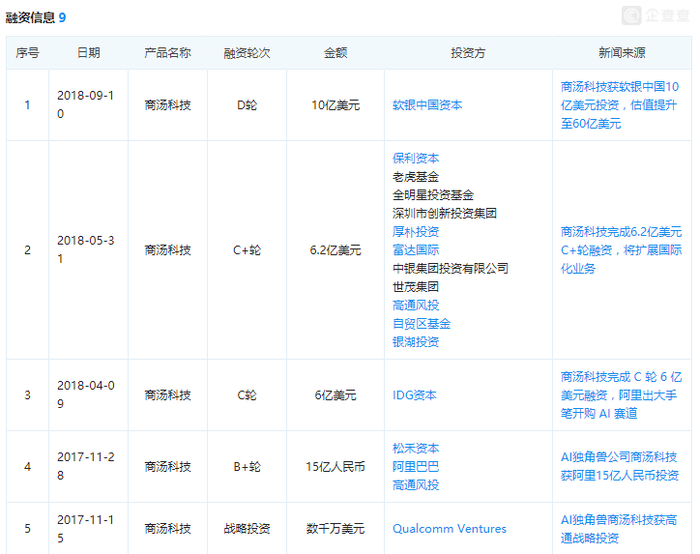The height and width of the screenshot is (554, 700).
Task: Click investor text 中银集团投资有限公司
Action: click(x=450, y=268)
